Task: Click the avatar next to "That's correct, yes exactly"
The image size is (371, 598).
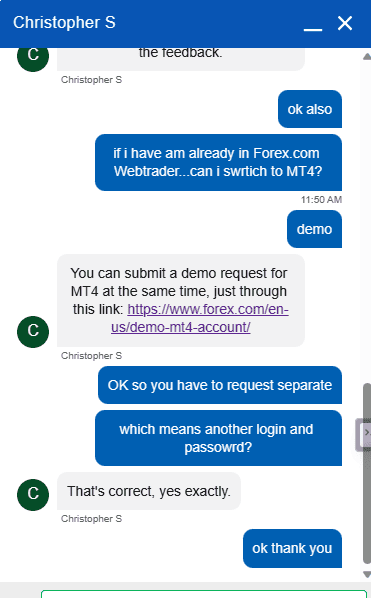Action: pos(33,494)
